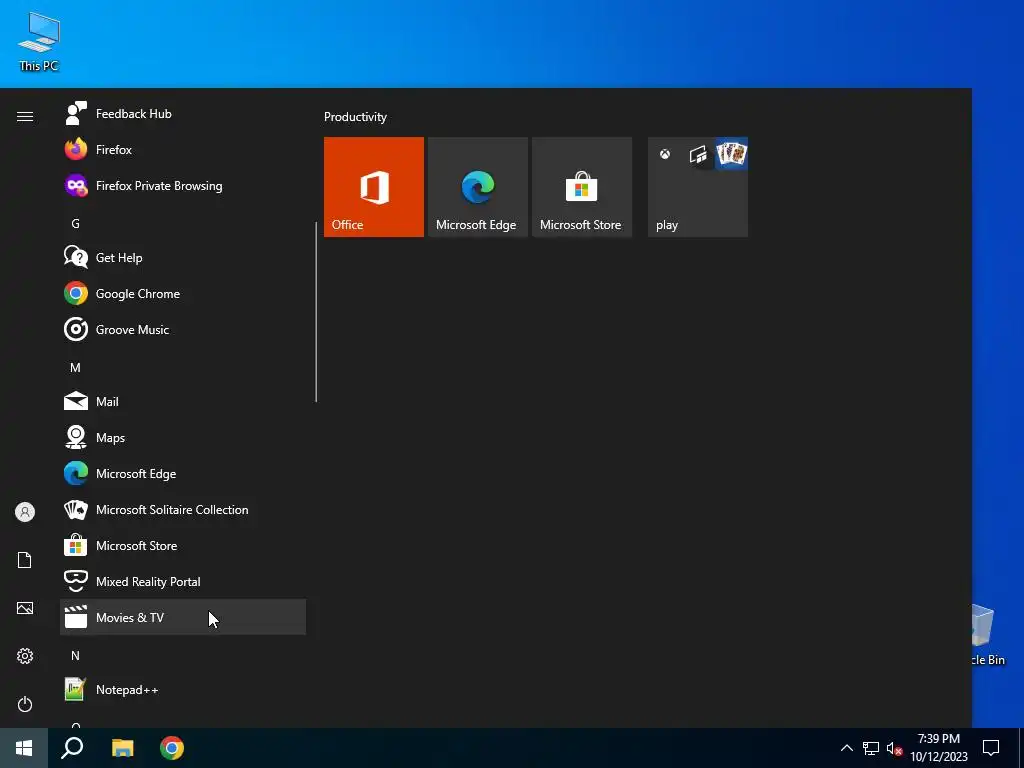1024x768 pixels.
Task: Click the Office tile
Action: (374, 187)
